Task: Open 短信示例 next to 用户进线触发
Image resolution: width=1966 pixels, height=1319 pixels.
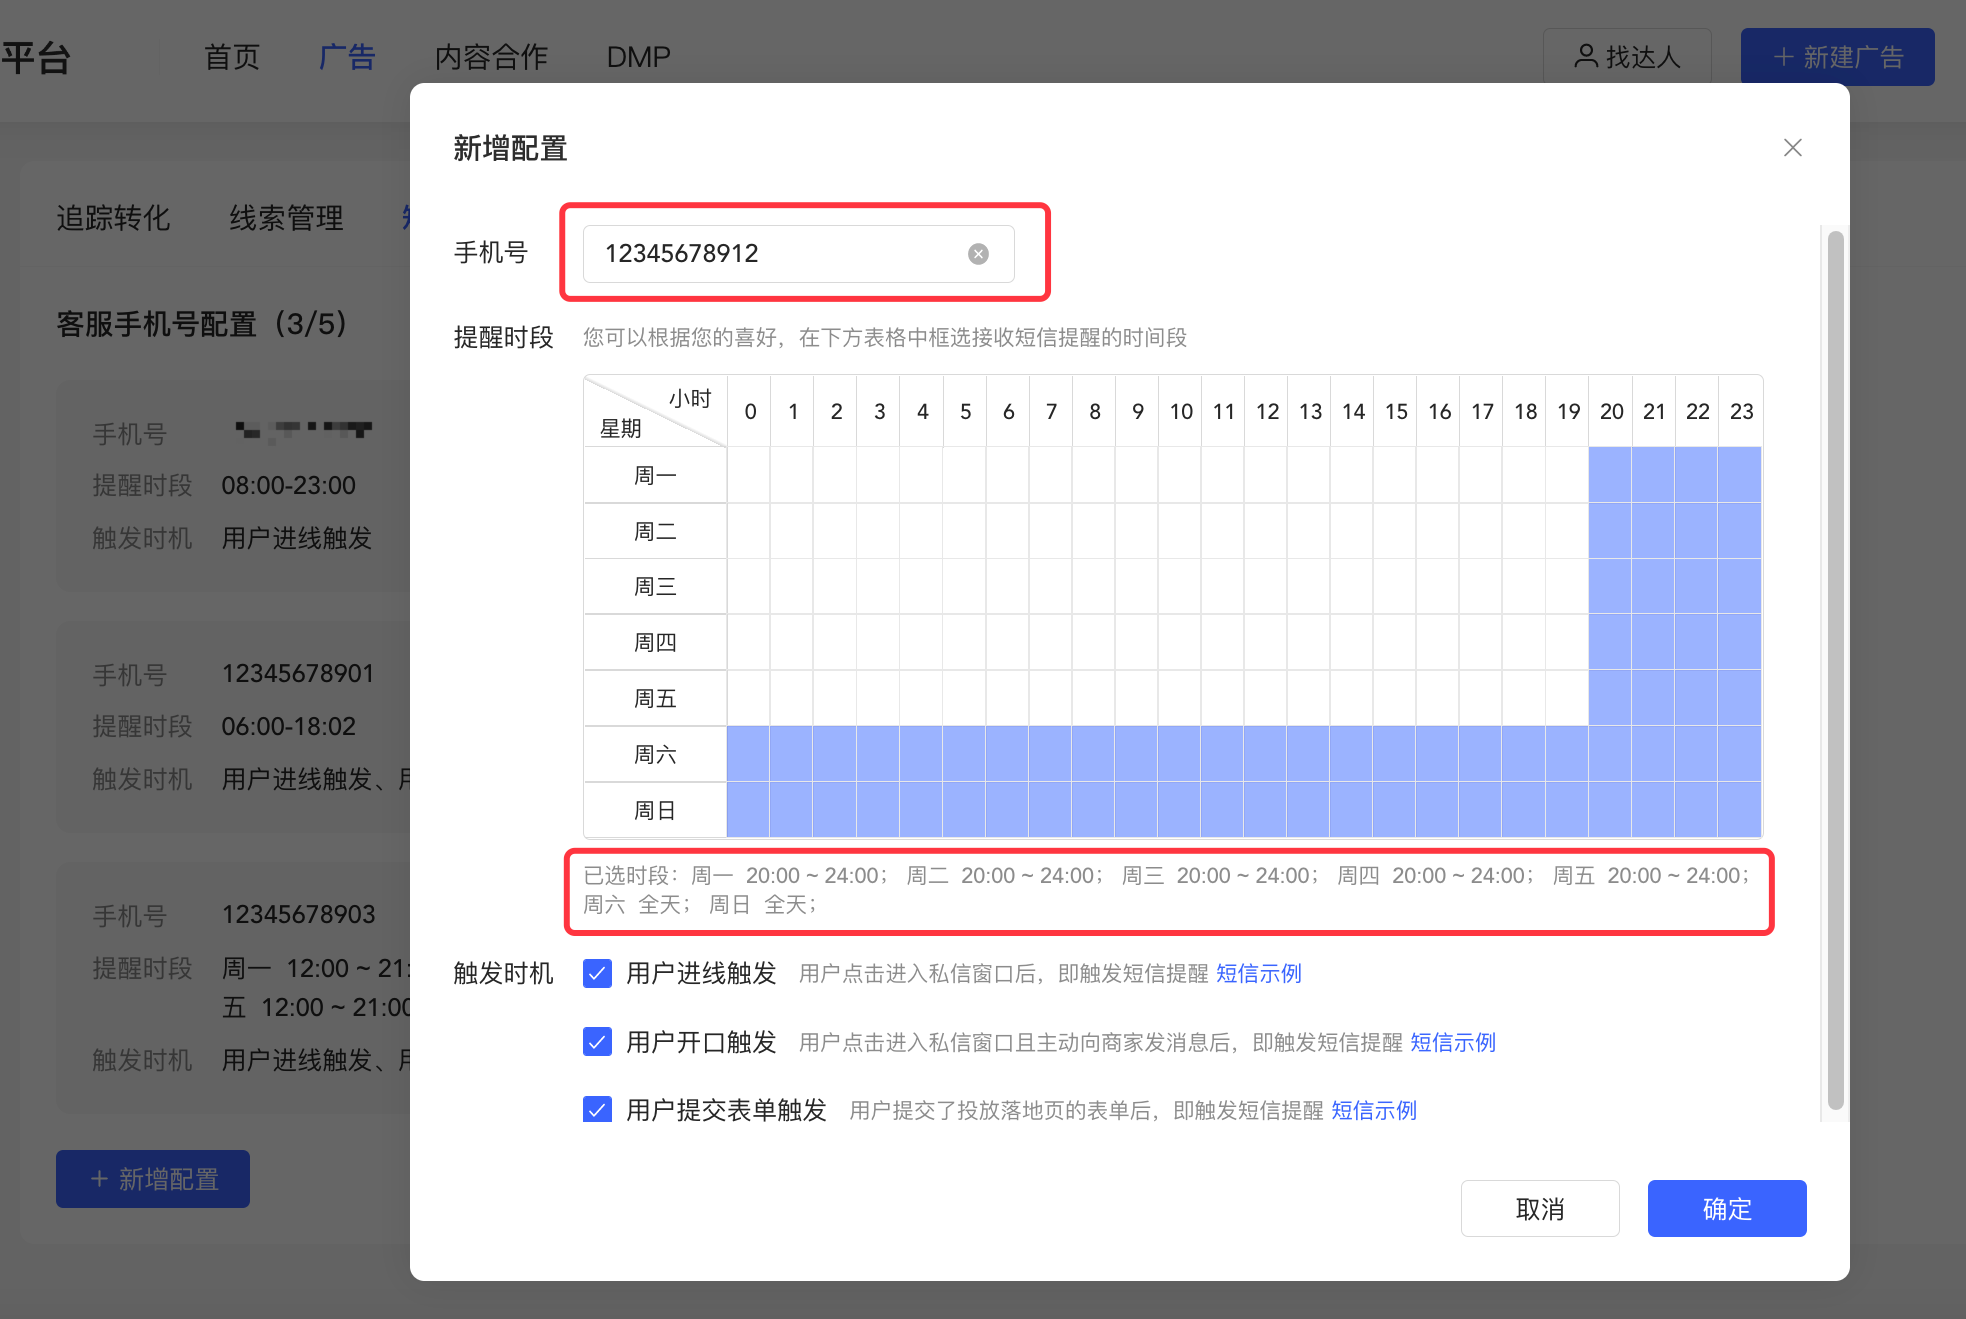Action: coord(1258,973)
